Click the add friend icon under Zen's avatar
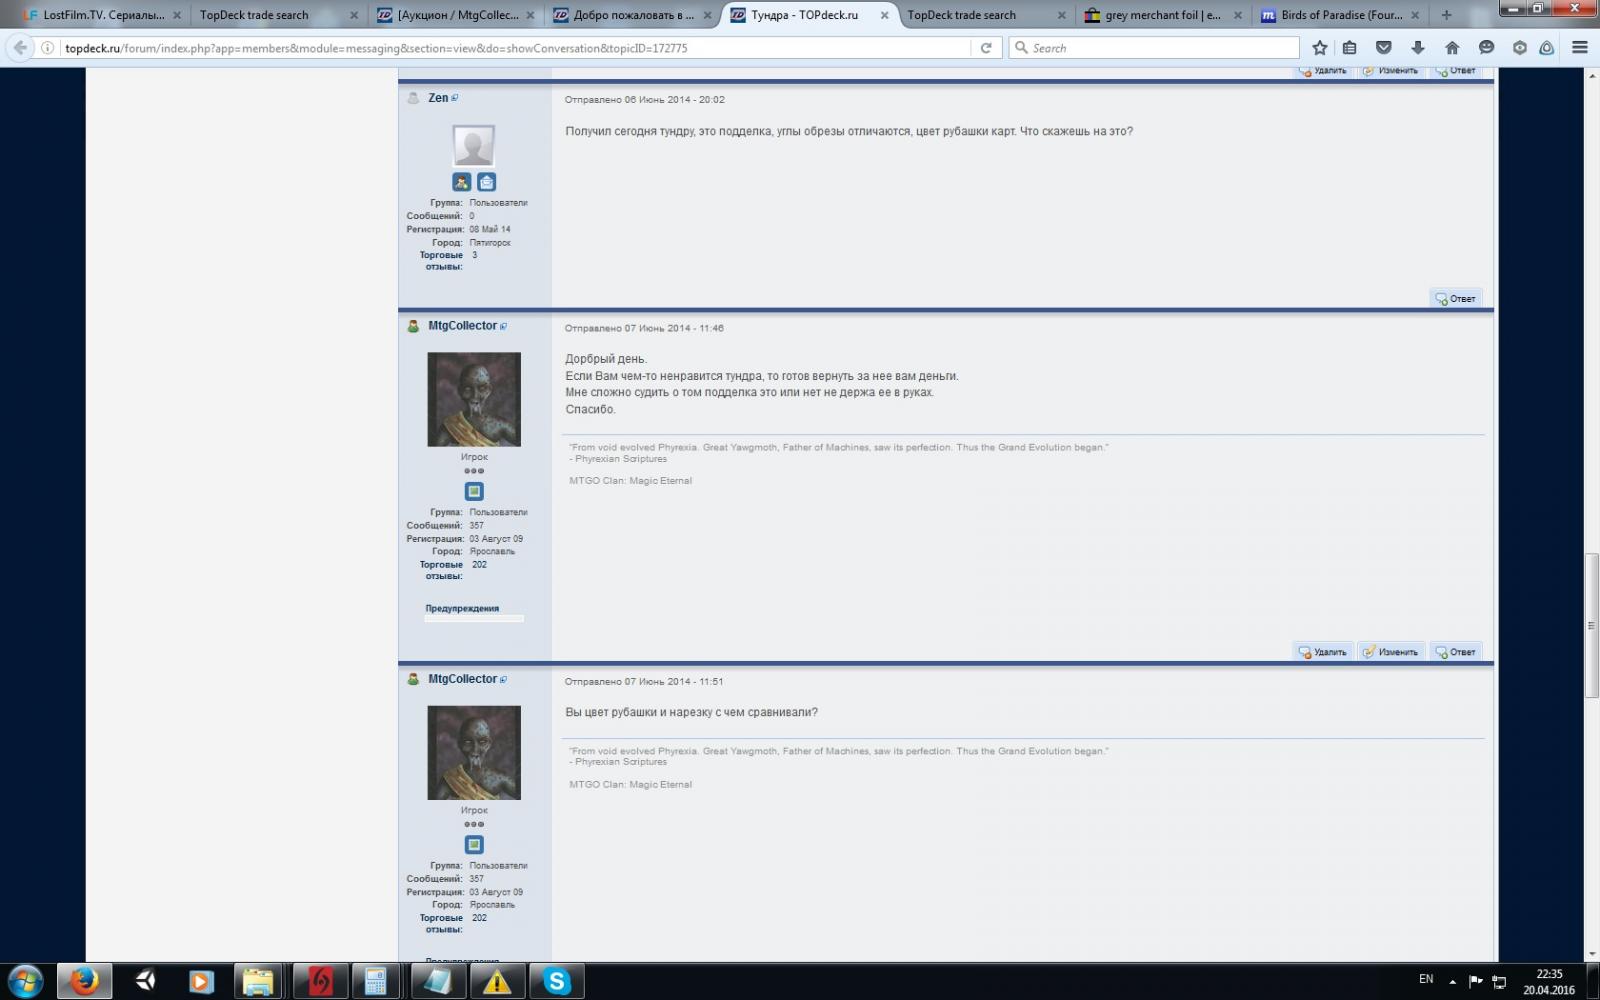The width and height of the screenshot is (1600, 1000). [461, 182]
